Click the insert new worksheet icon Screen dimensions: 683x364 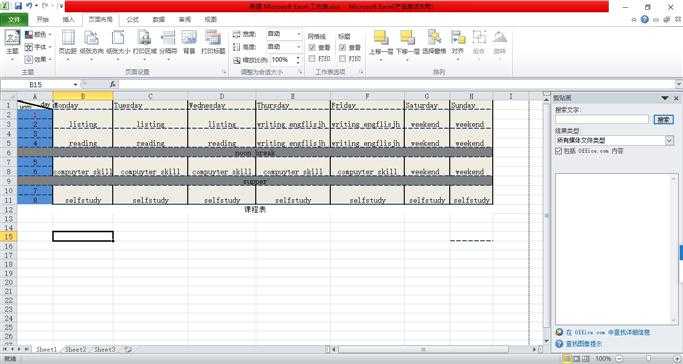[128, 349]
